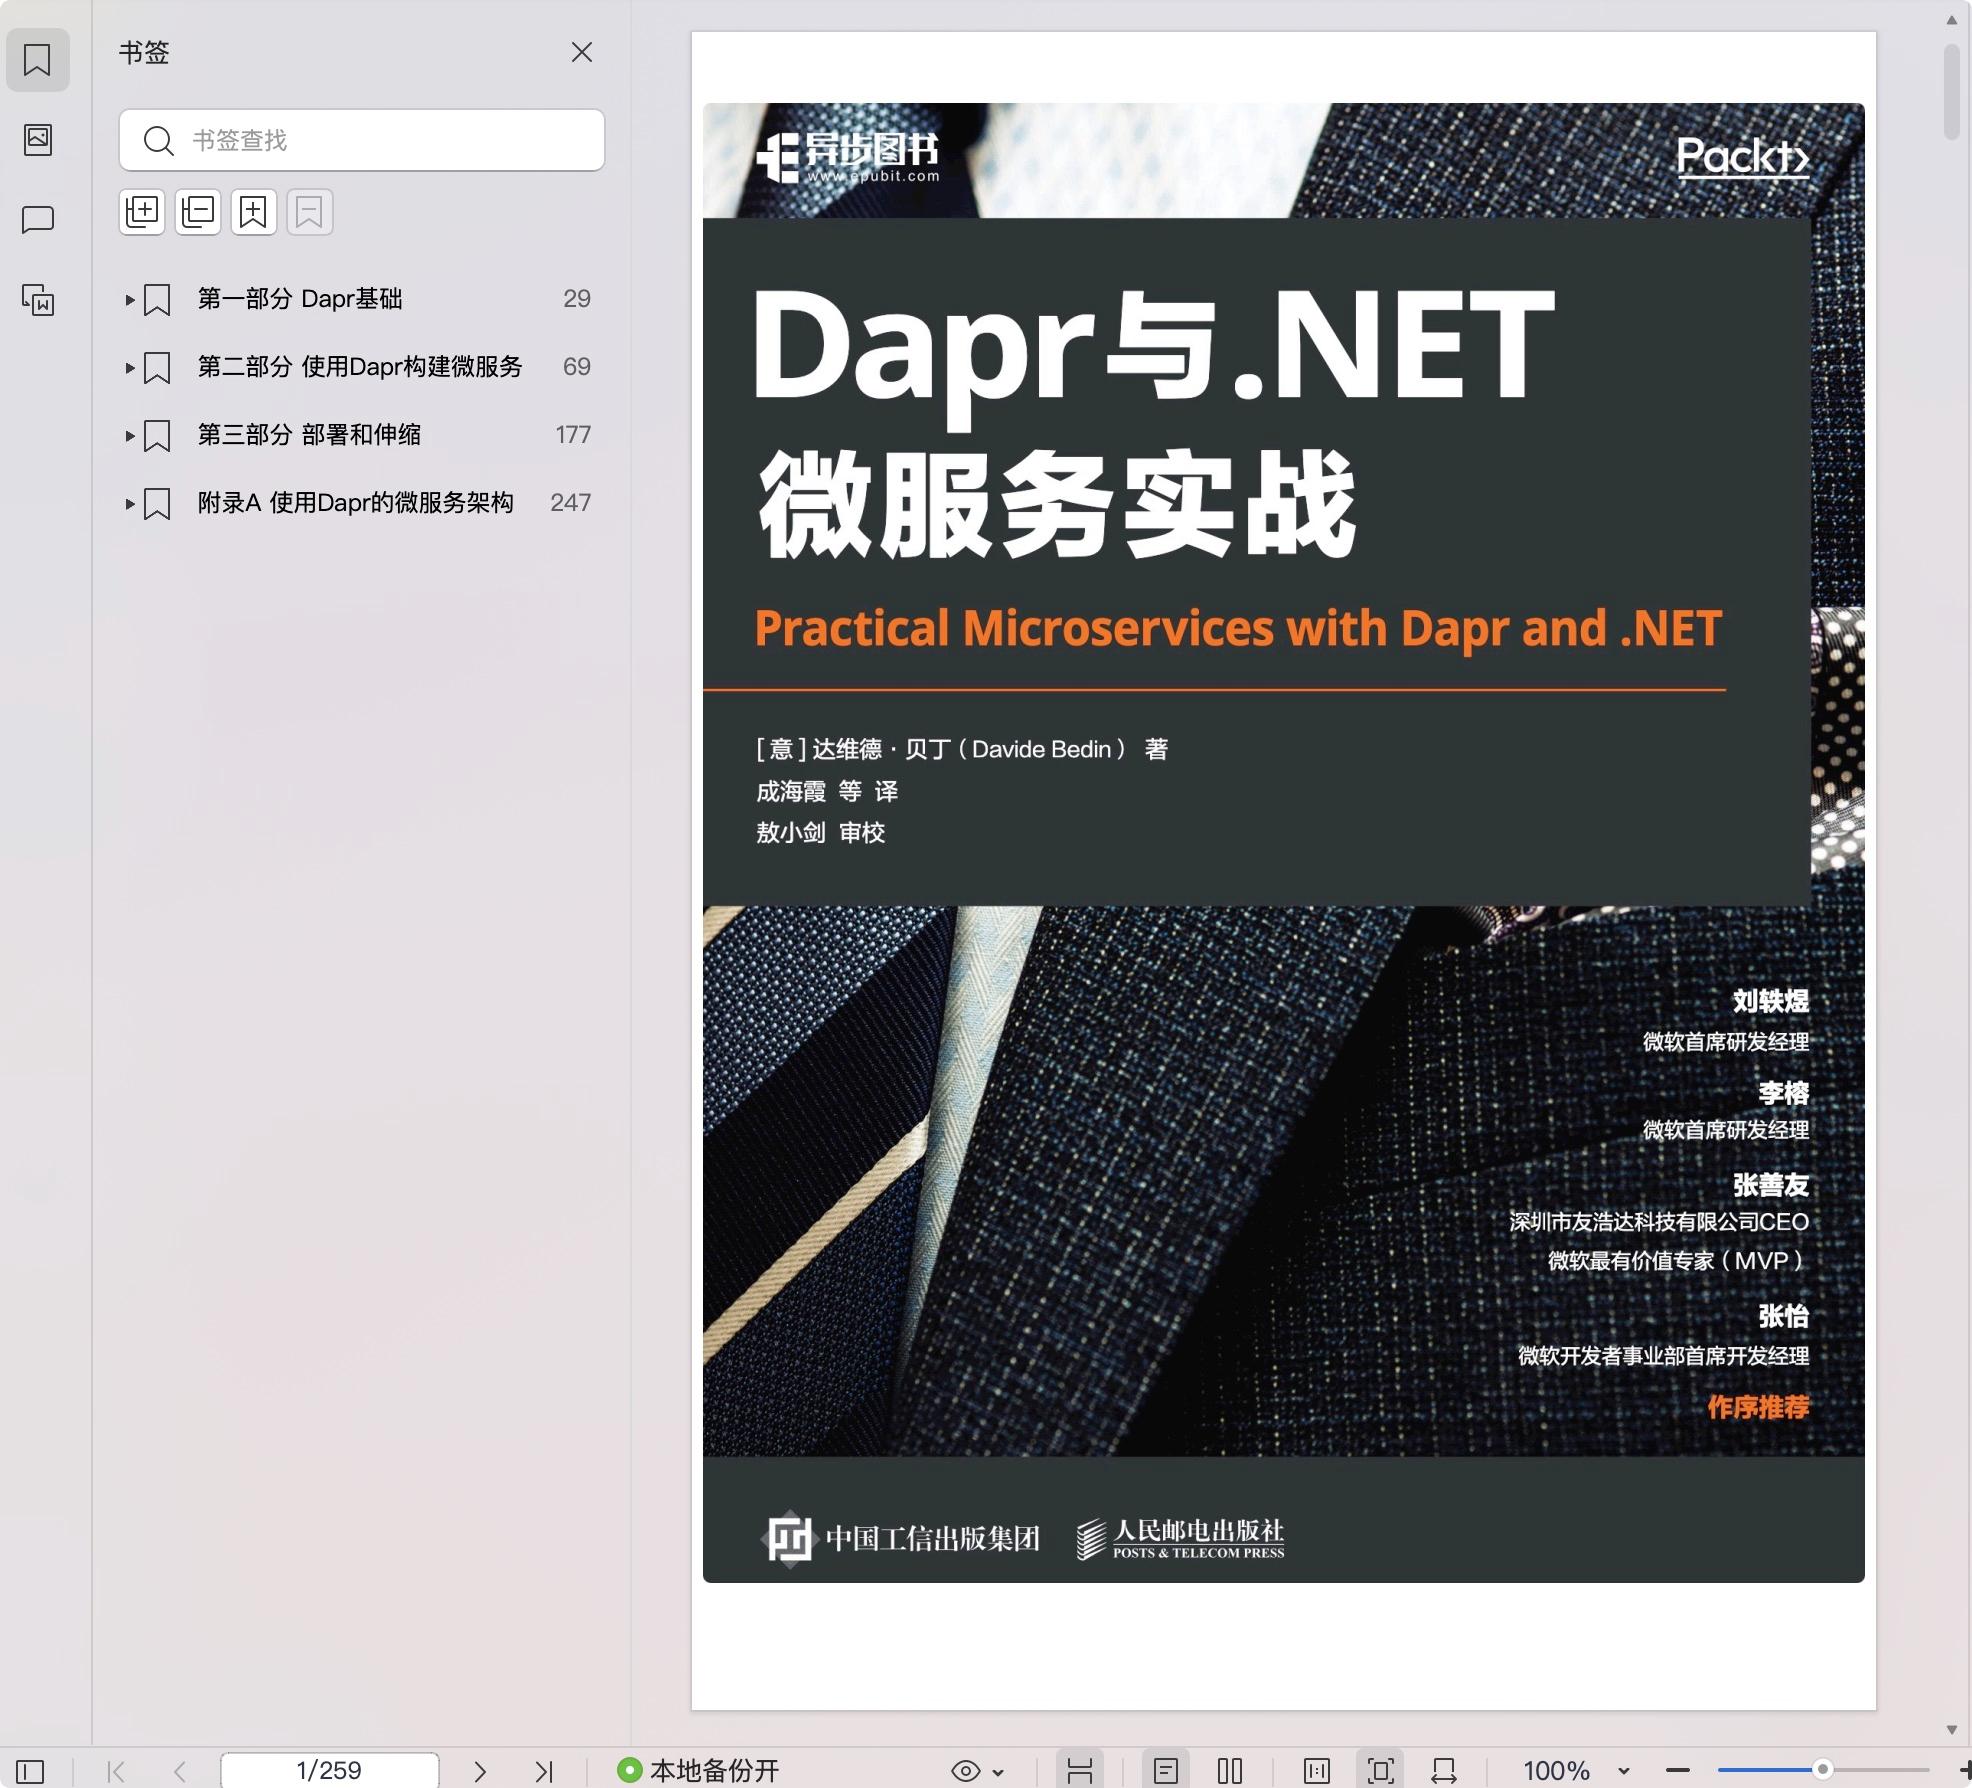Screen dimensions: 1972x1788
Task: Click page number 29 in bookmarks
Action: [x=577, y=299]
